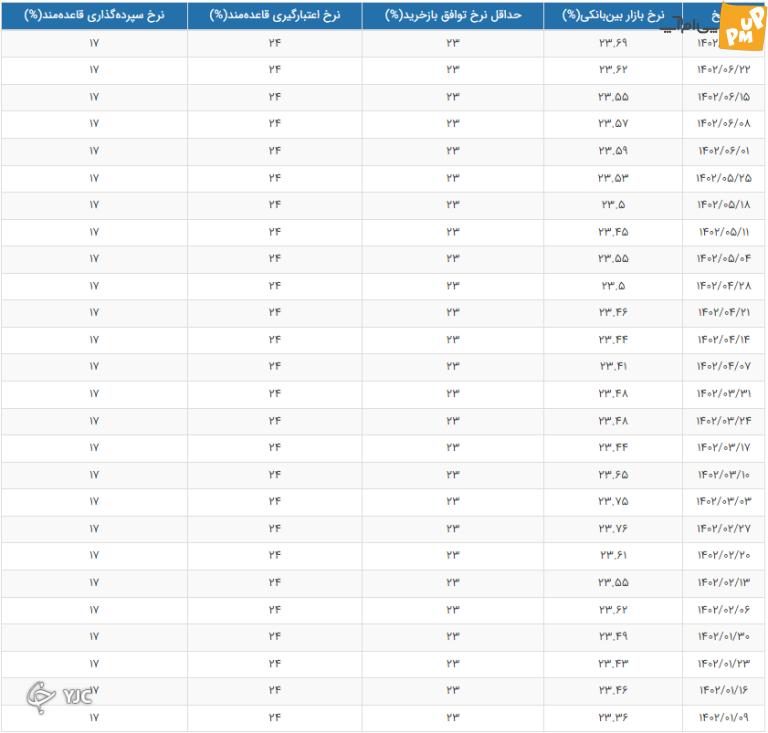Image resolution: width=768 pixels, height=733 pixels.
Task: Select the date cell ۱۴۰۲/۰۱/۲۳
Action: (724, 664)
